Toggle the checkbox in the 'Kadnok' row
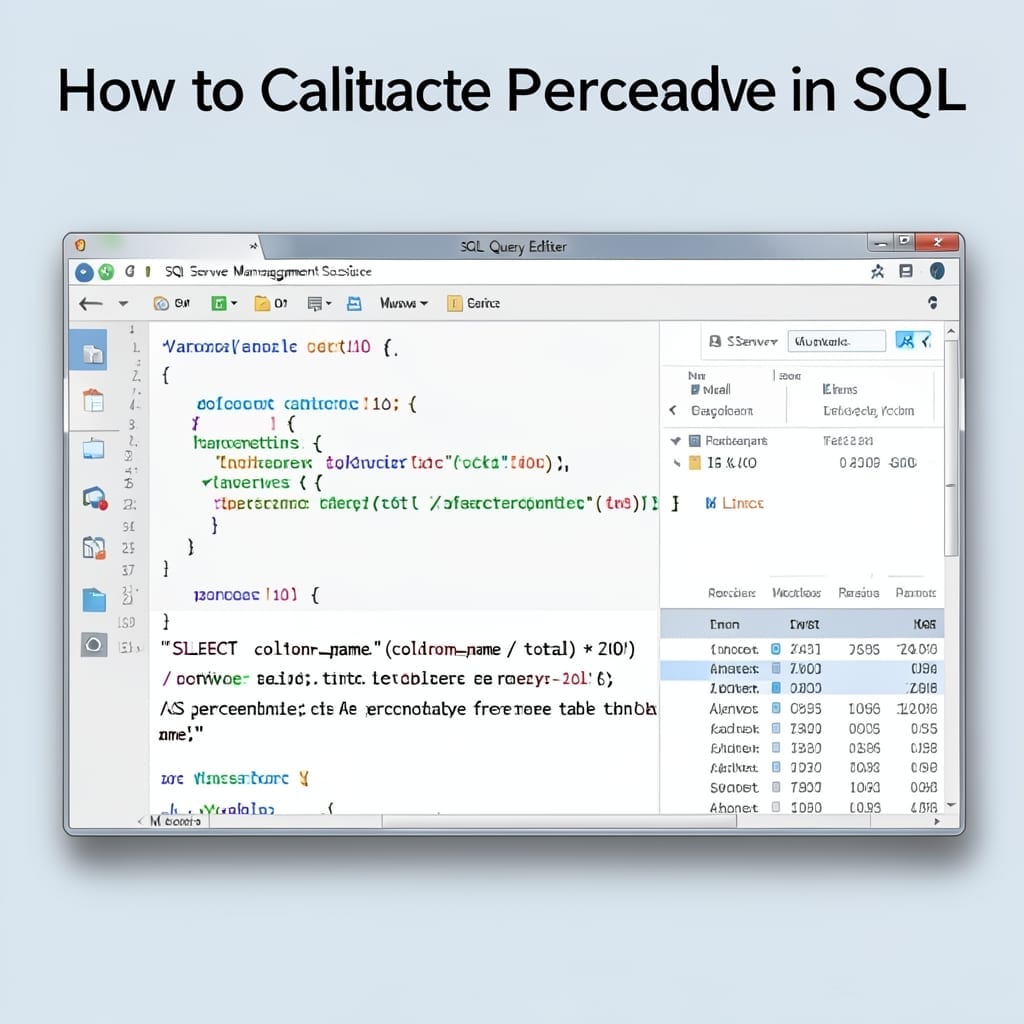 coord(776,728)
